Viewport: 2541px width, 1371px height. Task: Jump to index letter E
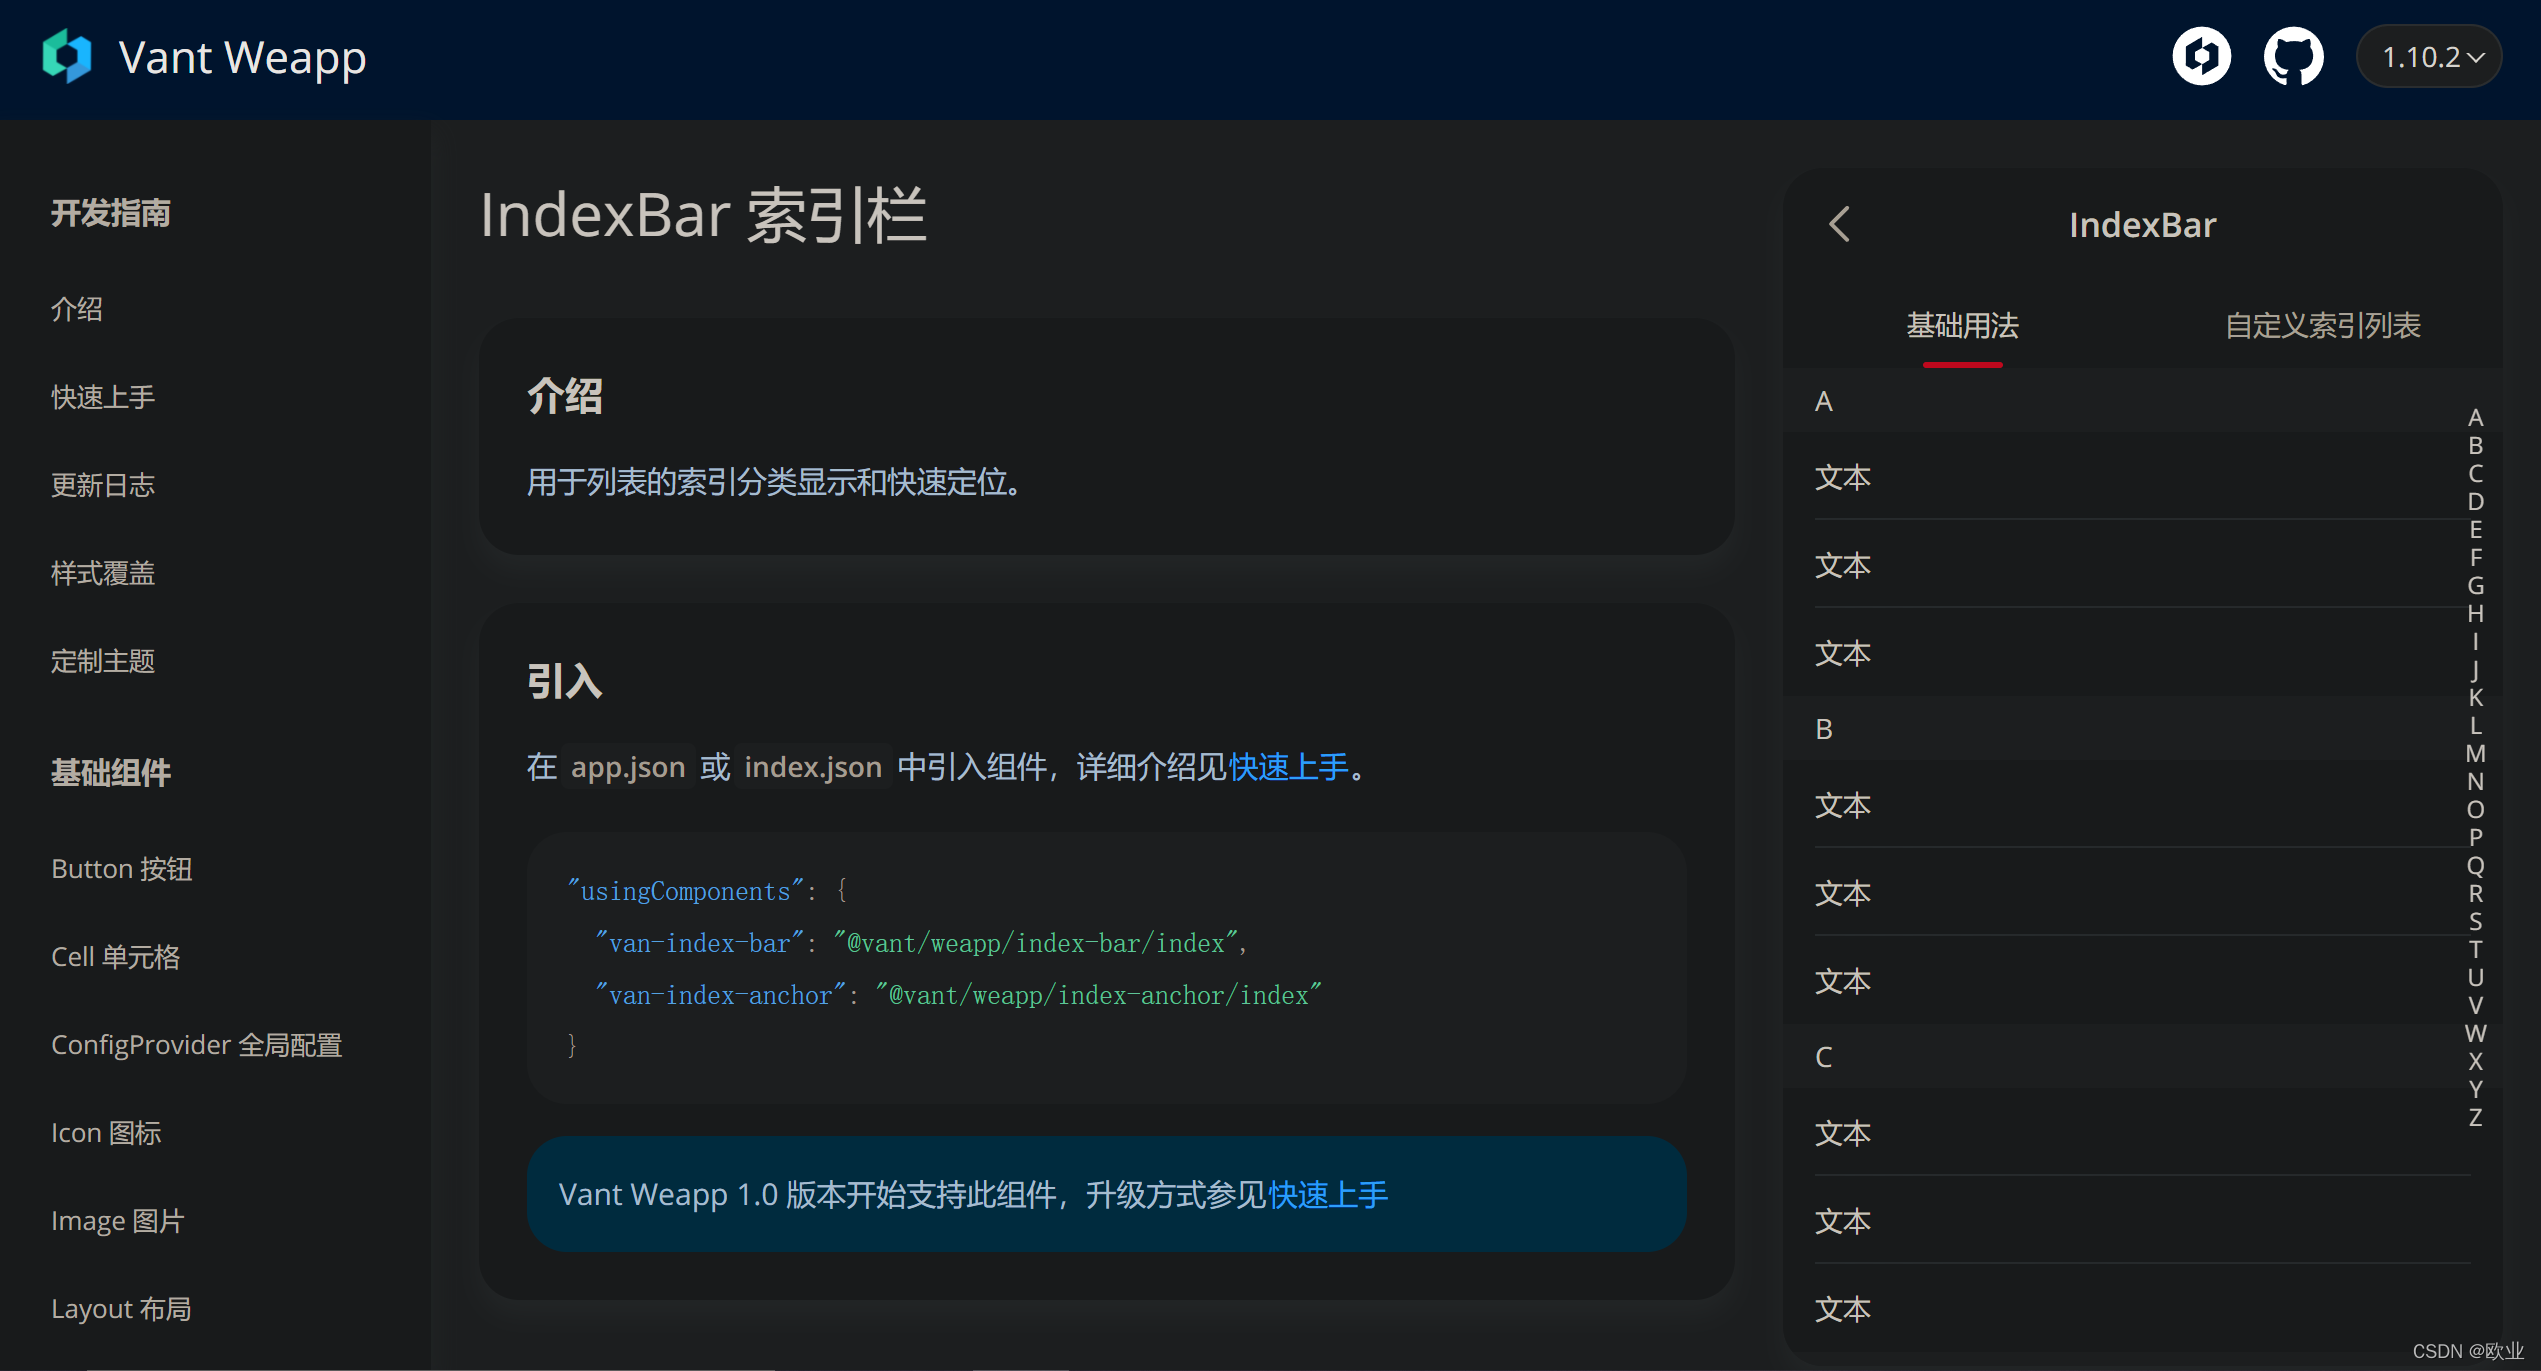click(x=2475, y=530)
